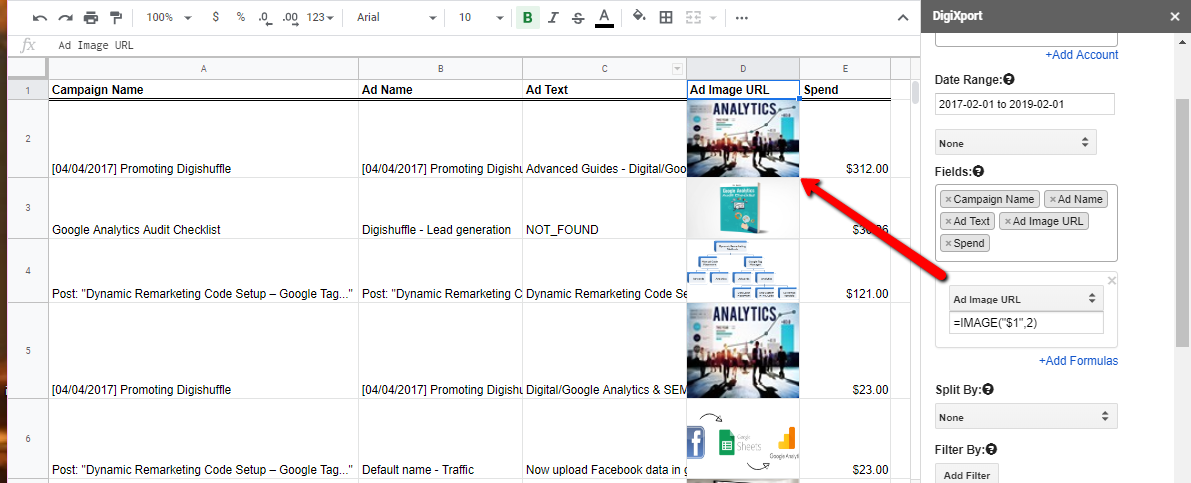Screen dimensions: 1191x483
Task: Select column A header
Action: [204, 69]
